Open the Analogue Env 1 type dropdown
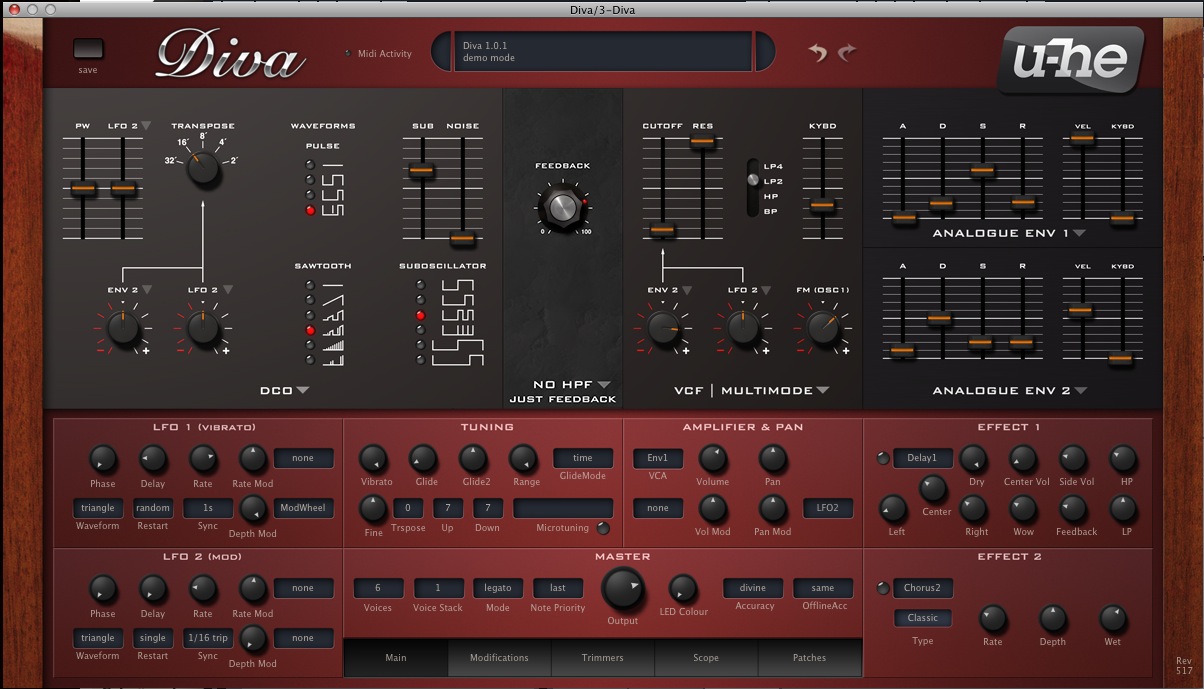This screenshot has width=1204, height=689. 1009,234
